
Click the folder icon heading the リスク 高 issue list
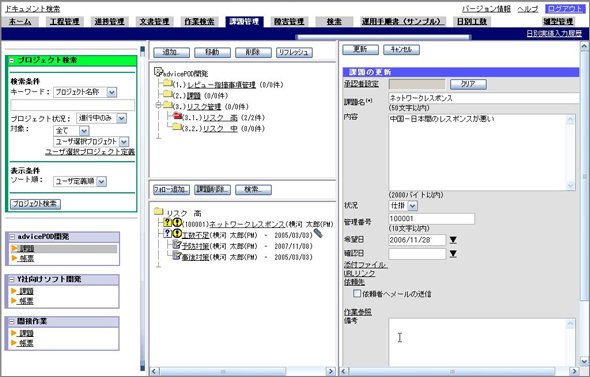pos(159,212)
